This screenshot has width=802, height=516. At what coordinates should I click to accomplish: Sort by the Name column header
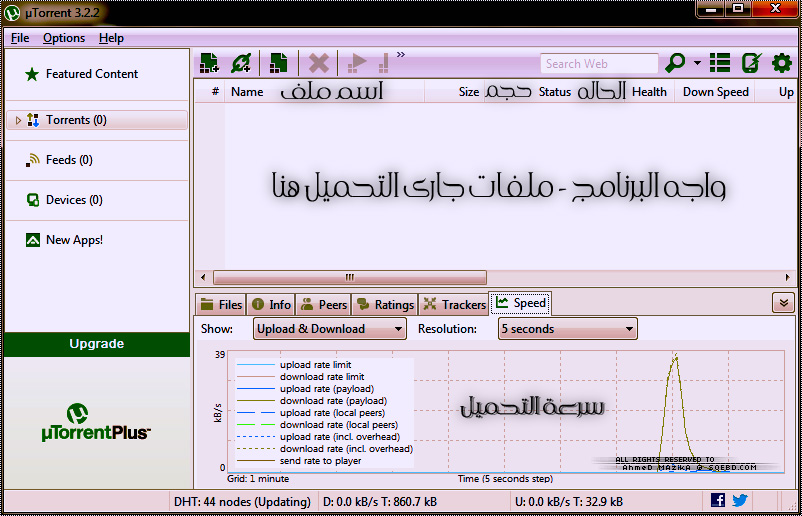(247, 92)
